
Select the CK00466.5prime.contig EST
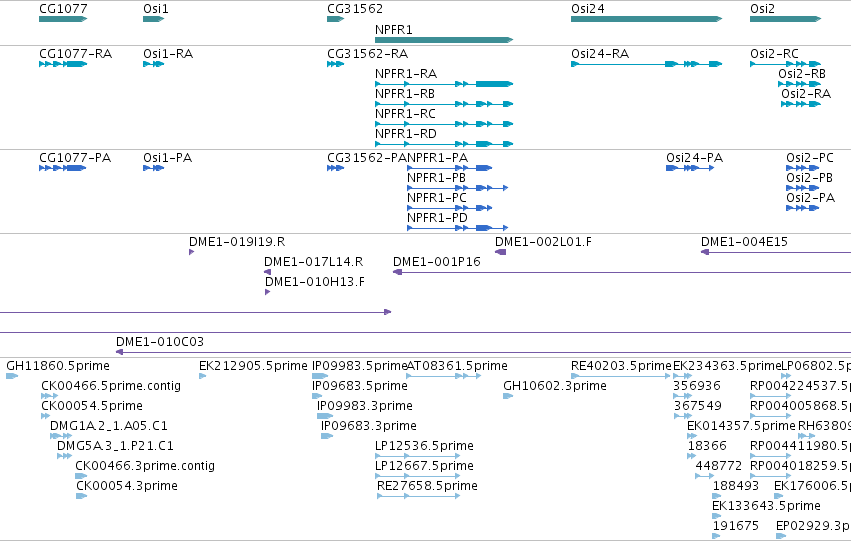click(x=49, y=396)
